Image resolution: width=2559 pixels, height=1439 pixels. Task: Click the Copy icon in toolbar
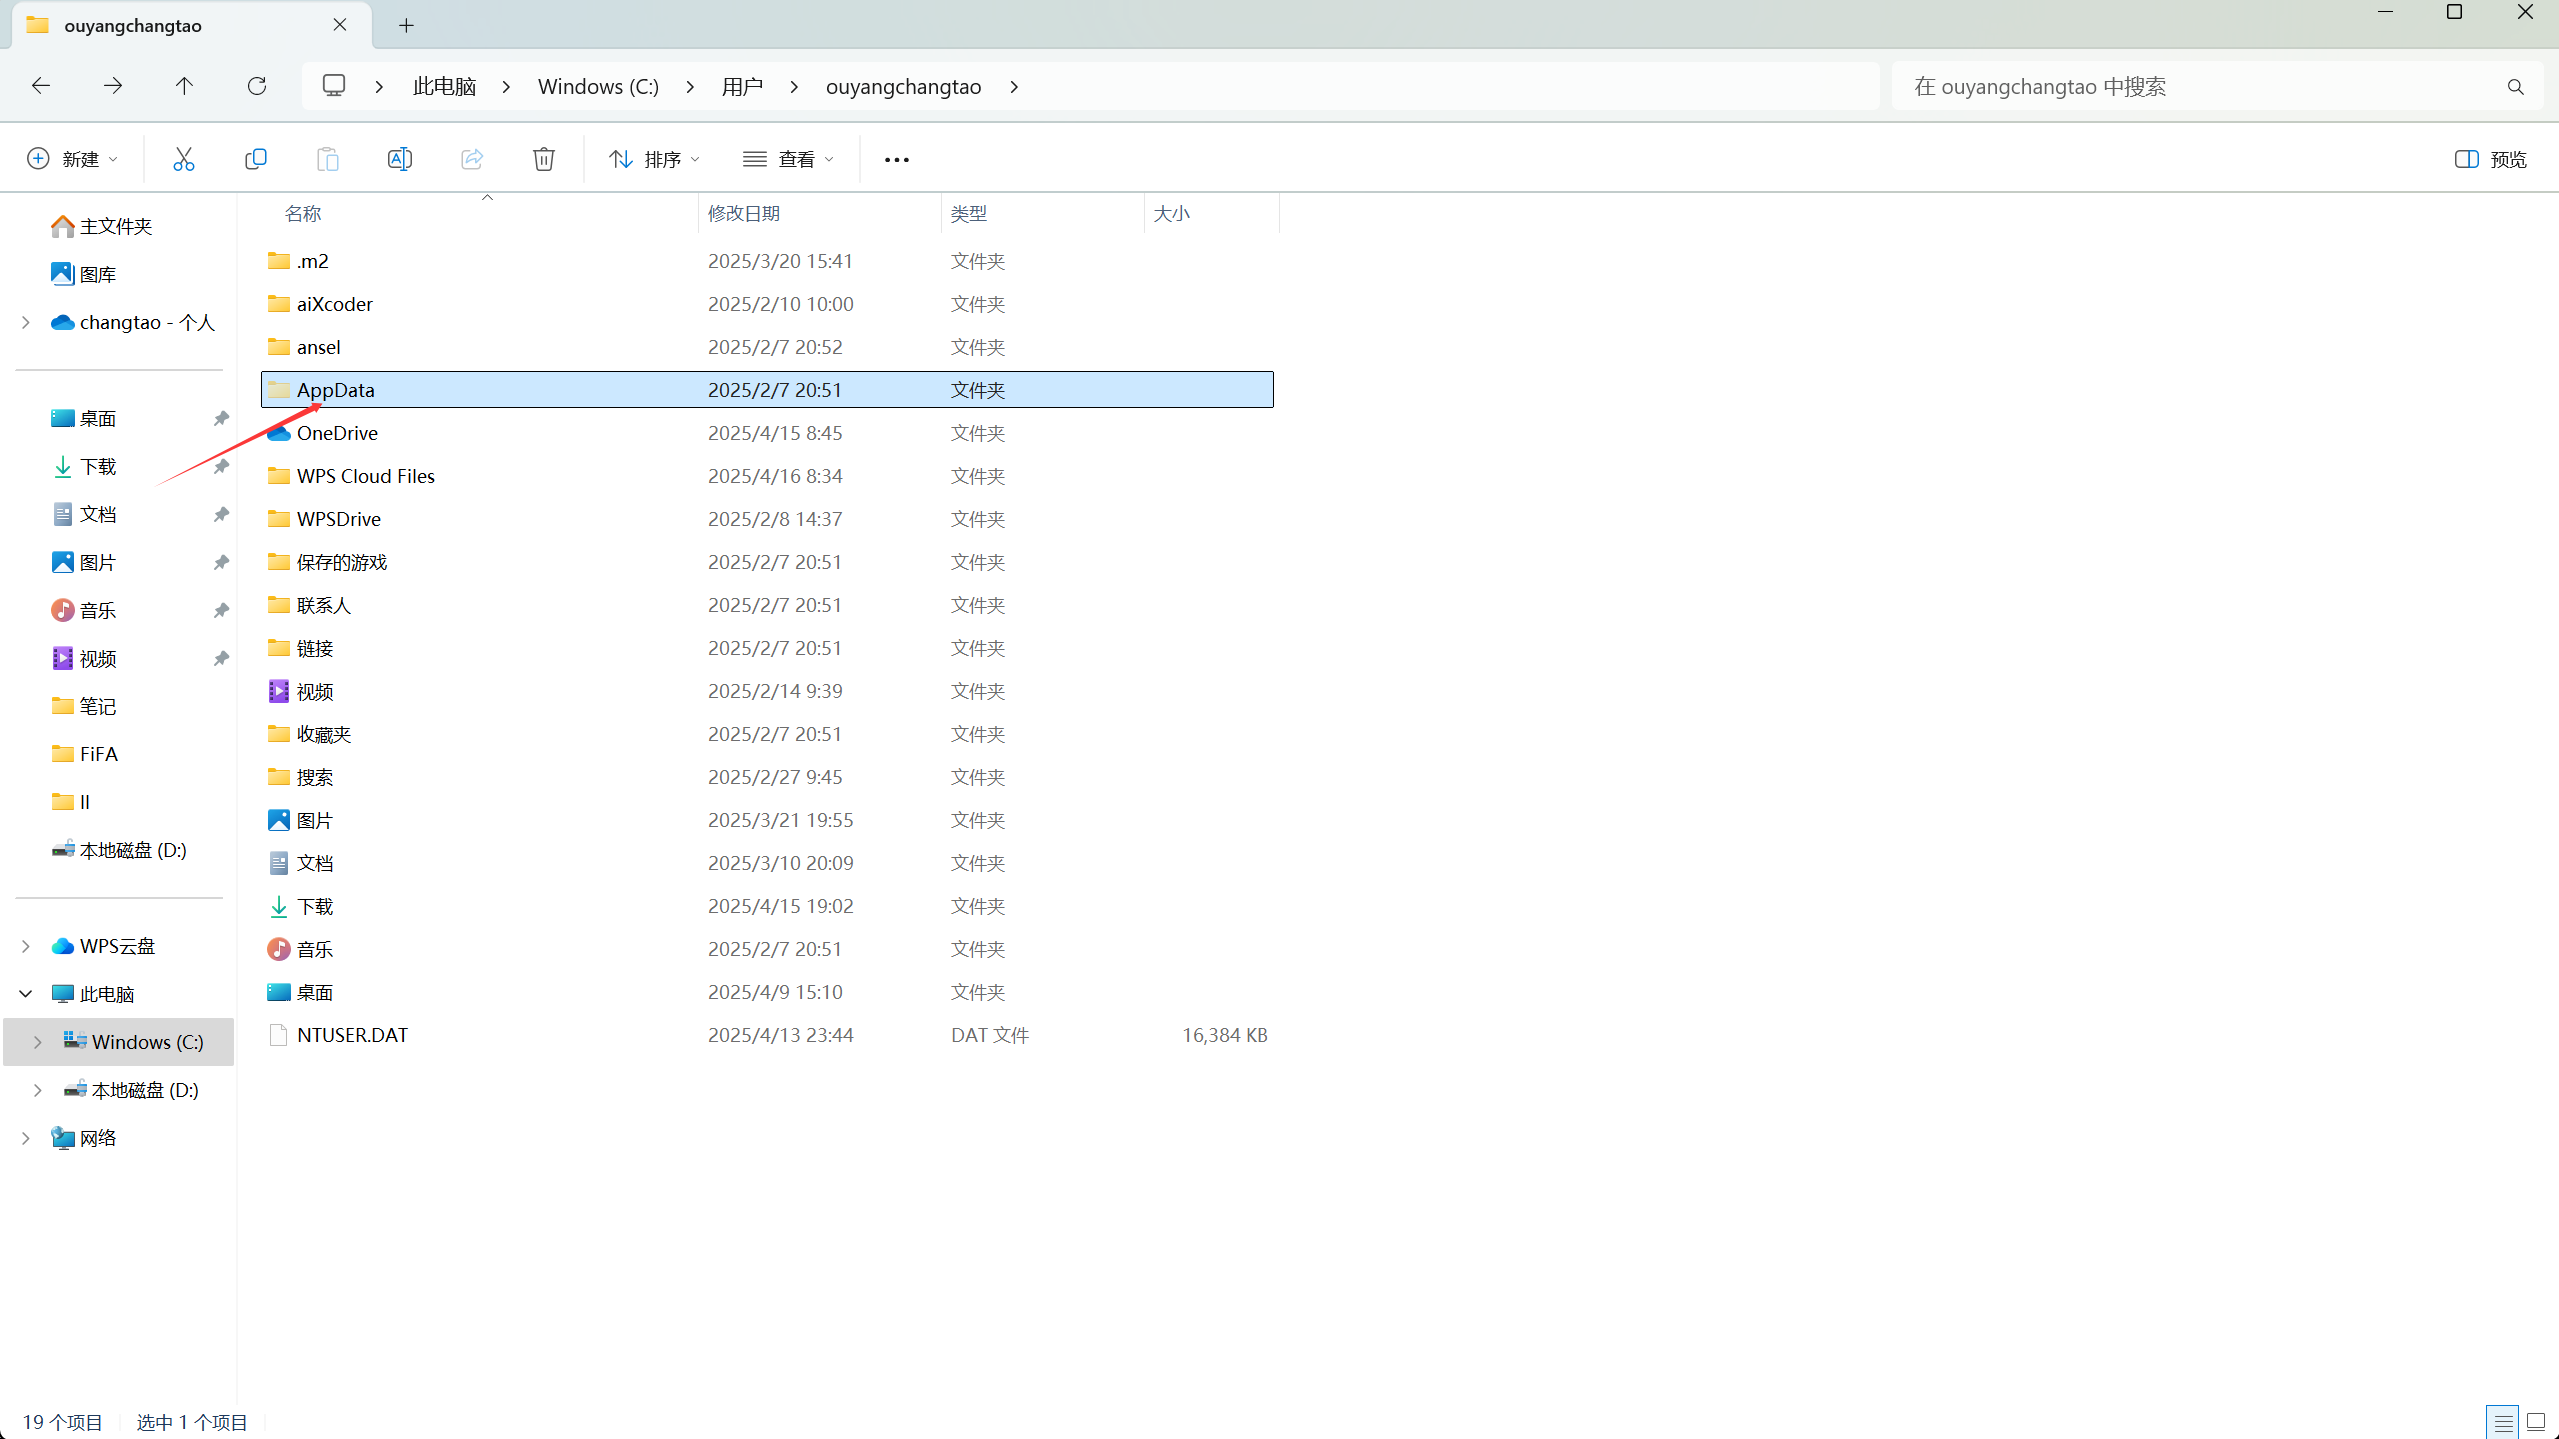pyautogui.click(x=256, y=159)
